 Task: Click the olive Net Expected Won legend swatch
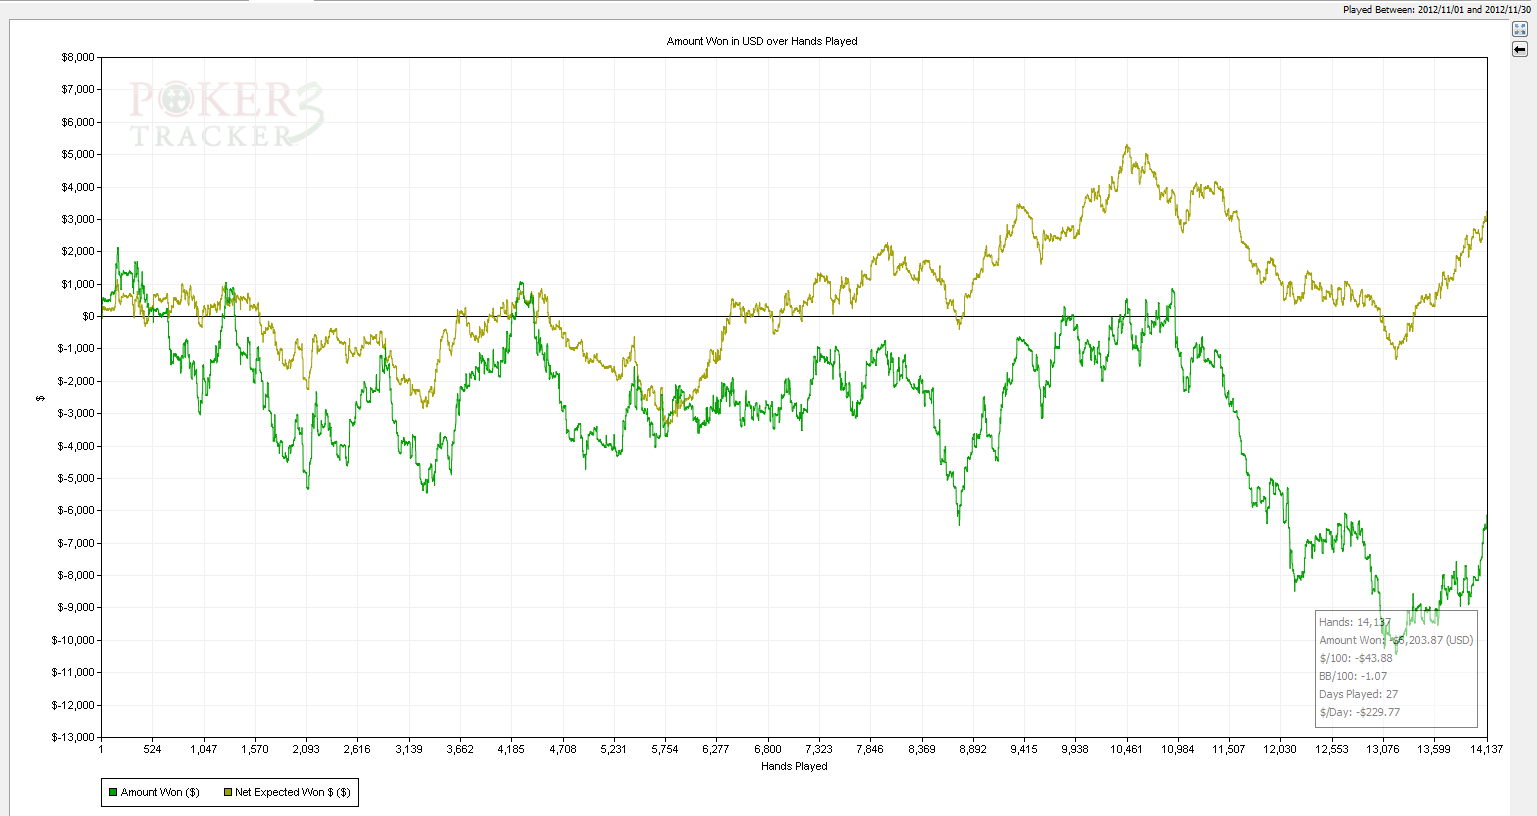(x=227, y=793)
